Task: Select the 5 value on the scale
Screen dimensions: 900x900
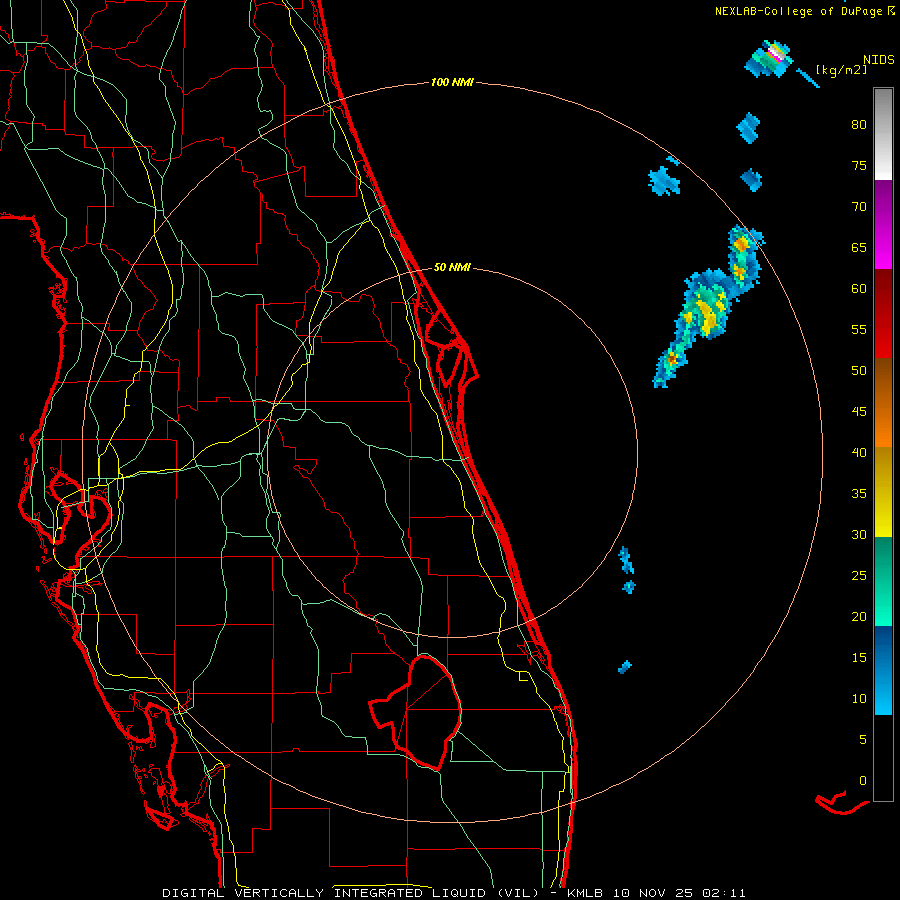Action: [863, 740]
